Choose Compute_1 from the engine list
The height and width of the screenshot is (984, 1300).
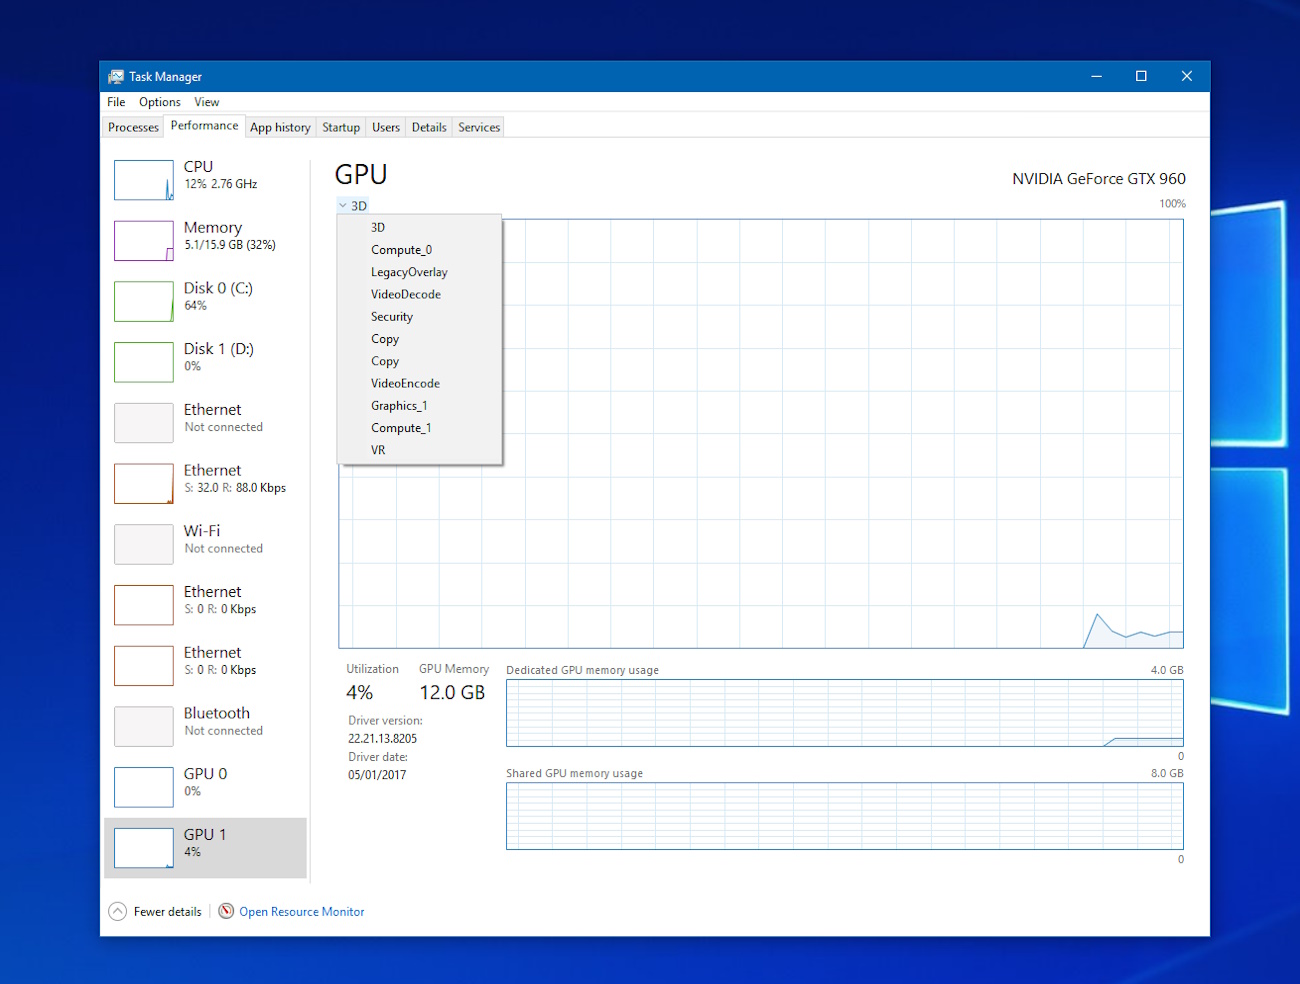pyautogui.click(x=420, y=428)
